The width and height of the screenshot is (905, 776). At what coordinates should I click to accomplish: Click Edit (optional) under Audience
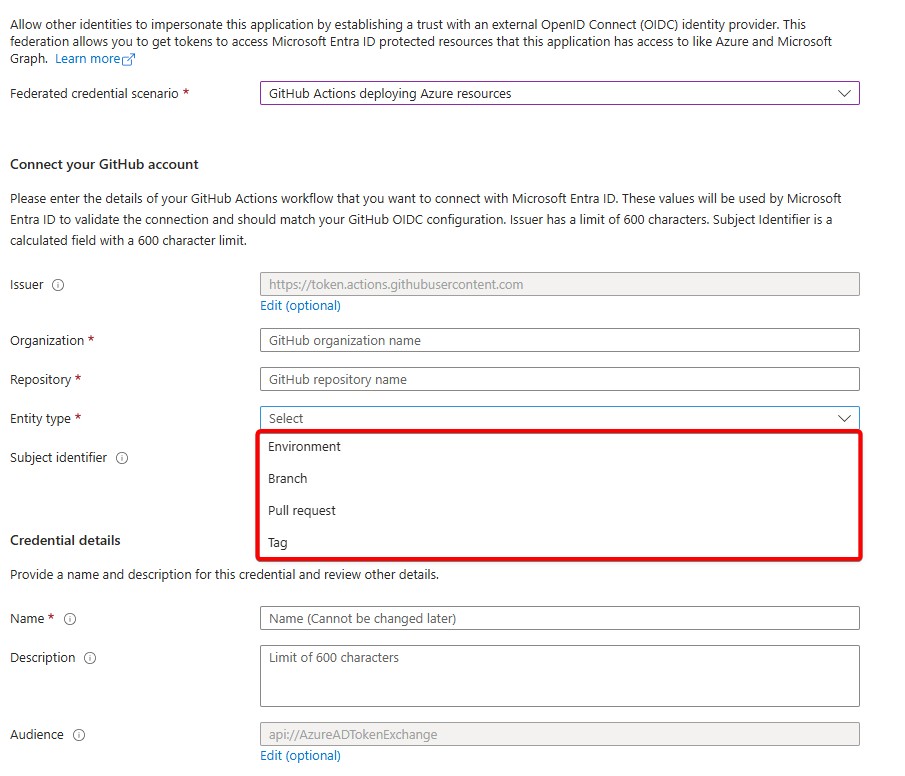300,756
